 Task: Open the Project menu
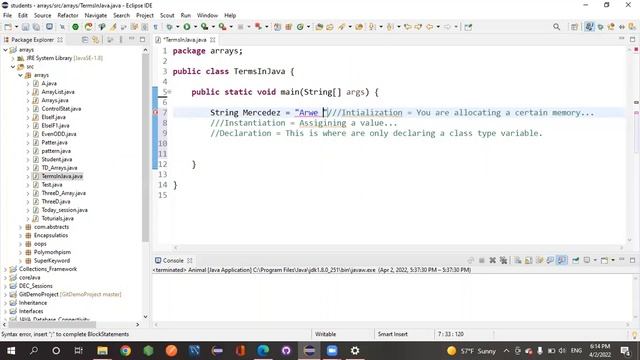145,15
